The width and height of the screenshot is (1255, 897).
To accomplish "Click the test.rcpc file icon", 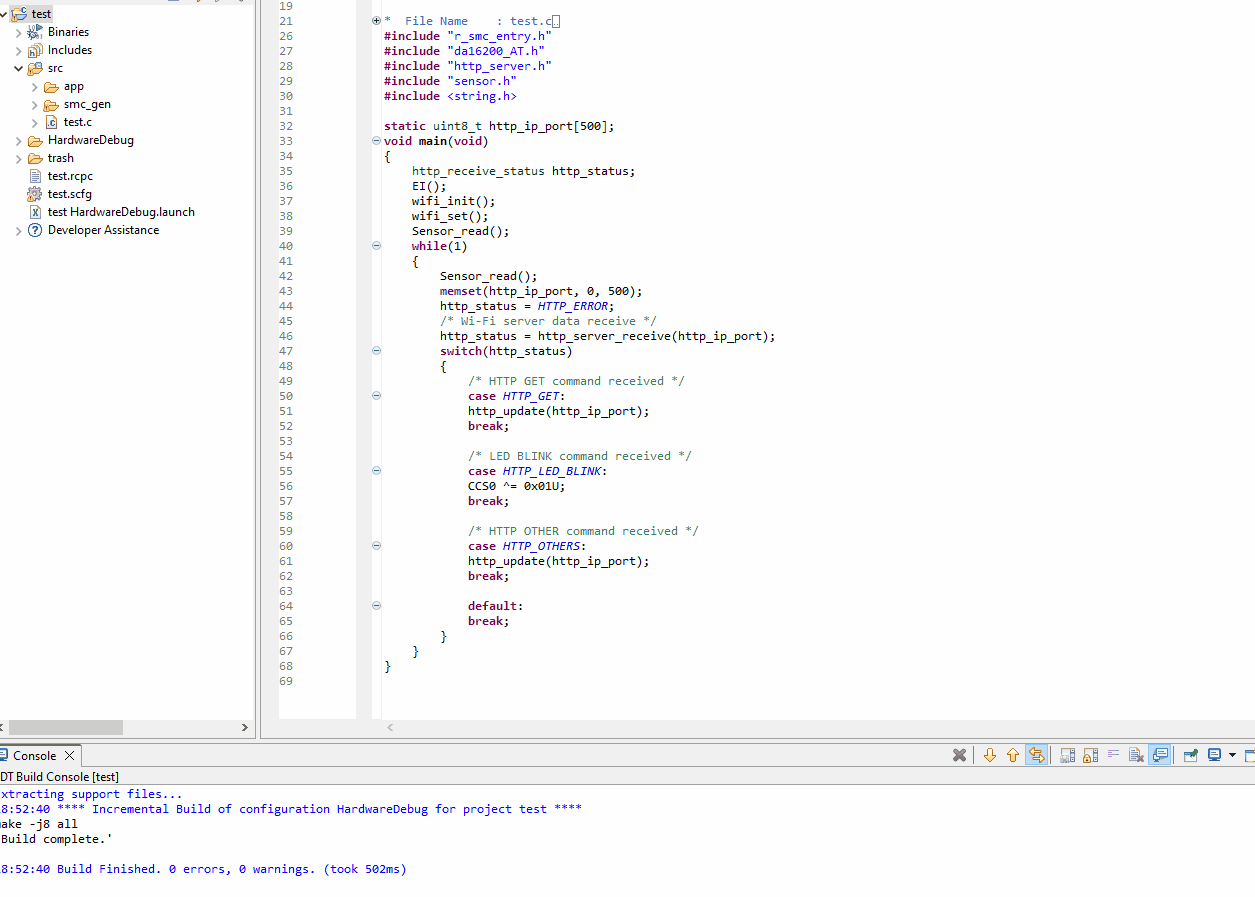I will 35,176.
